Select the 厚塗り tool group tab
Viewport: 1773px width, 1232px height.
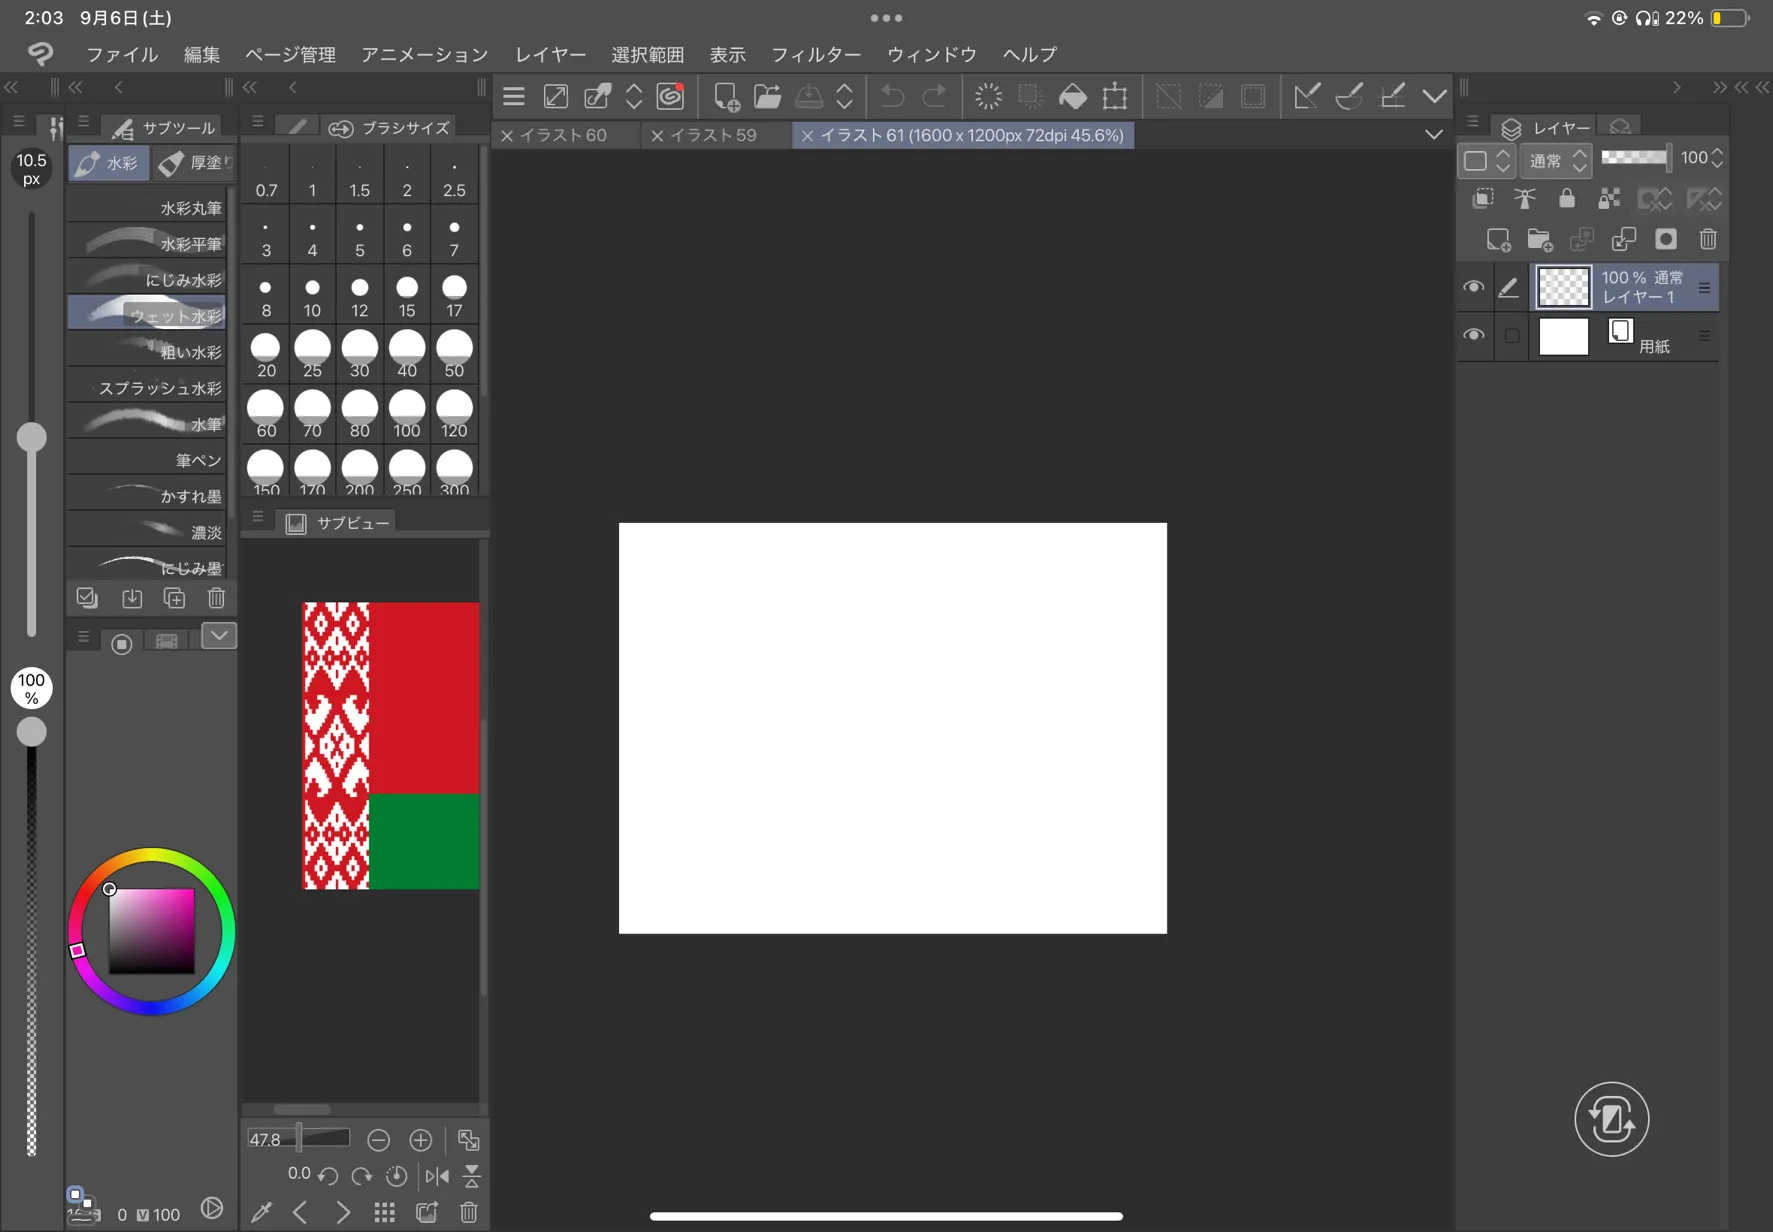(x=193, y=163)
